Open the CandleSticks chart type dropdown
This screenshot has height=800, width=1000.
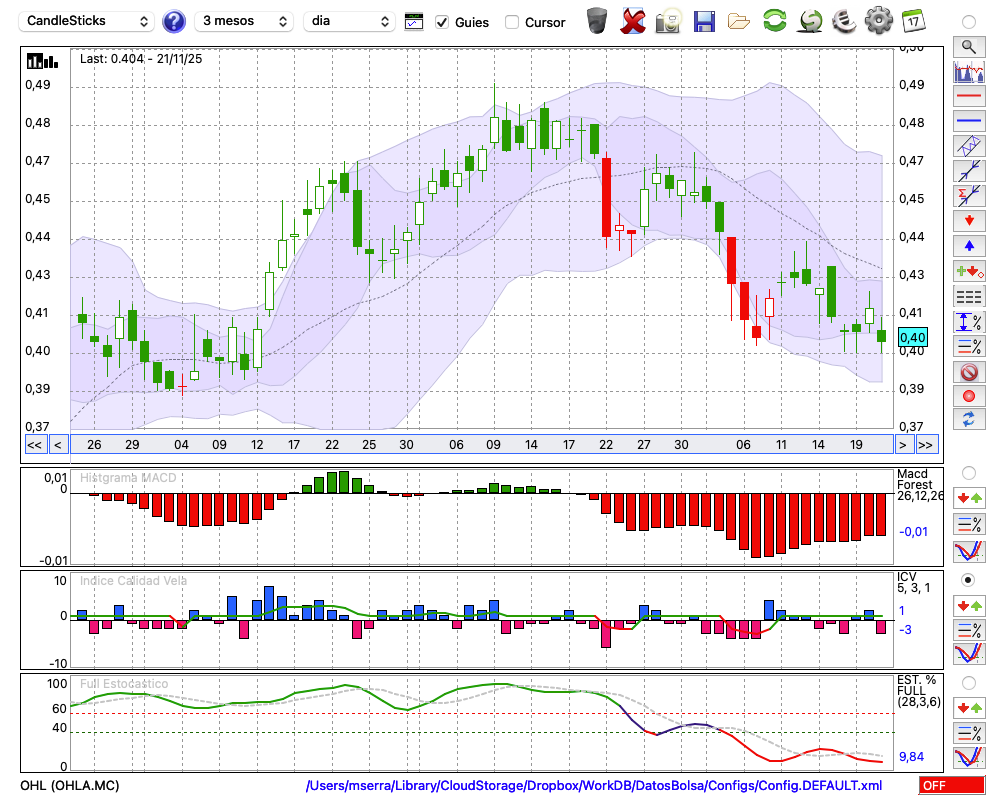pos(88,21)
